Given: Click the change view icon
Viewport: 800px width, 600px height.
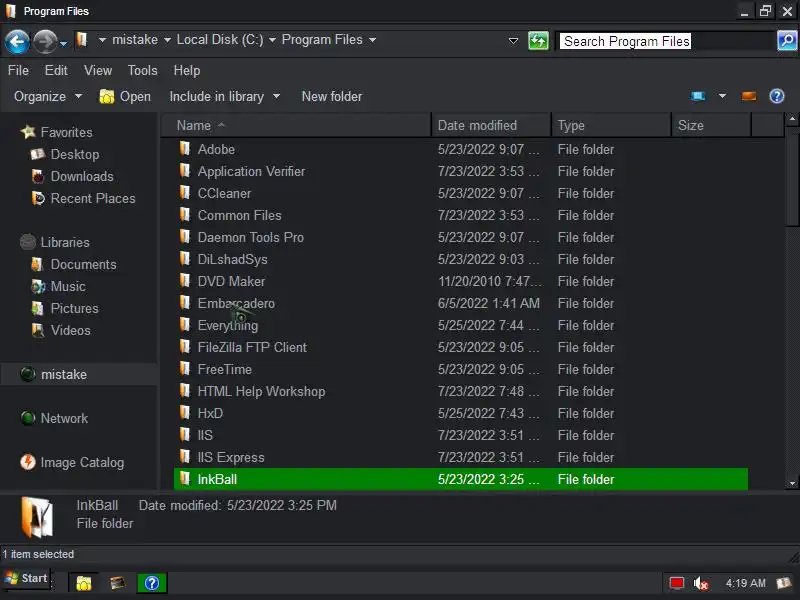Looking at the screenshot, I should (x=697, y=96).
